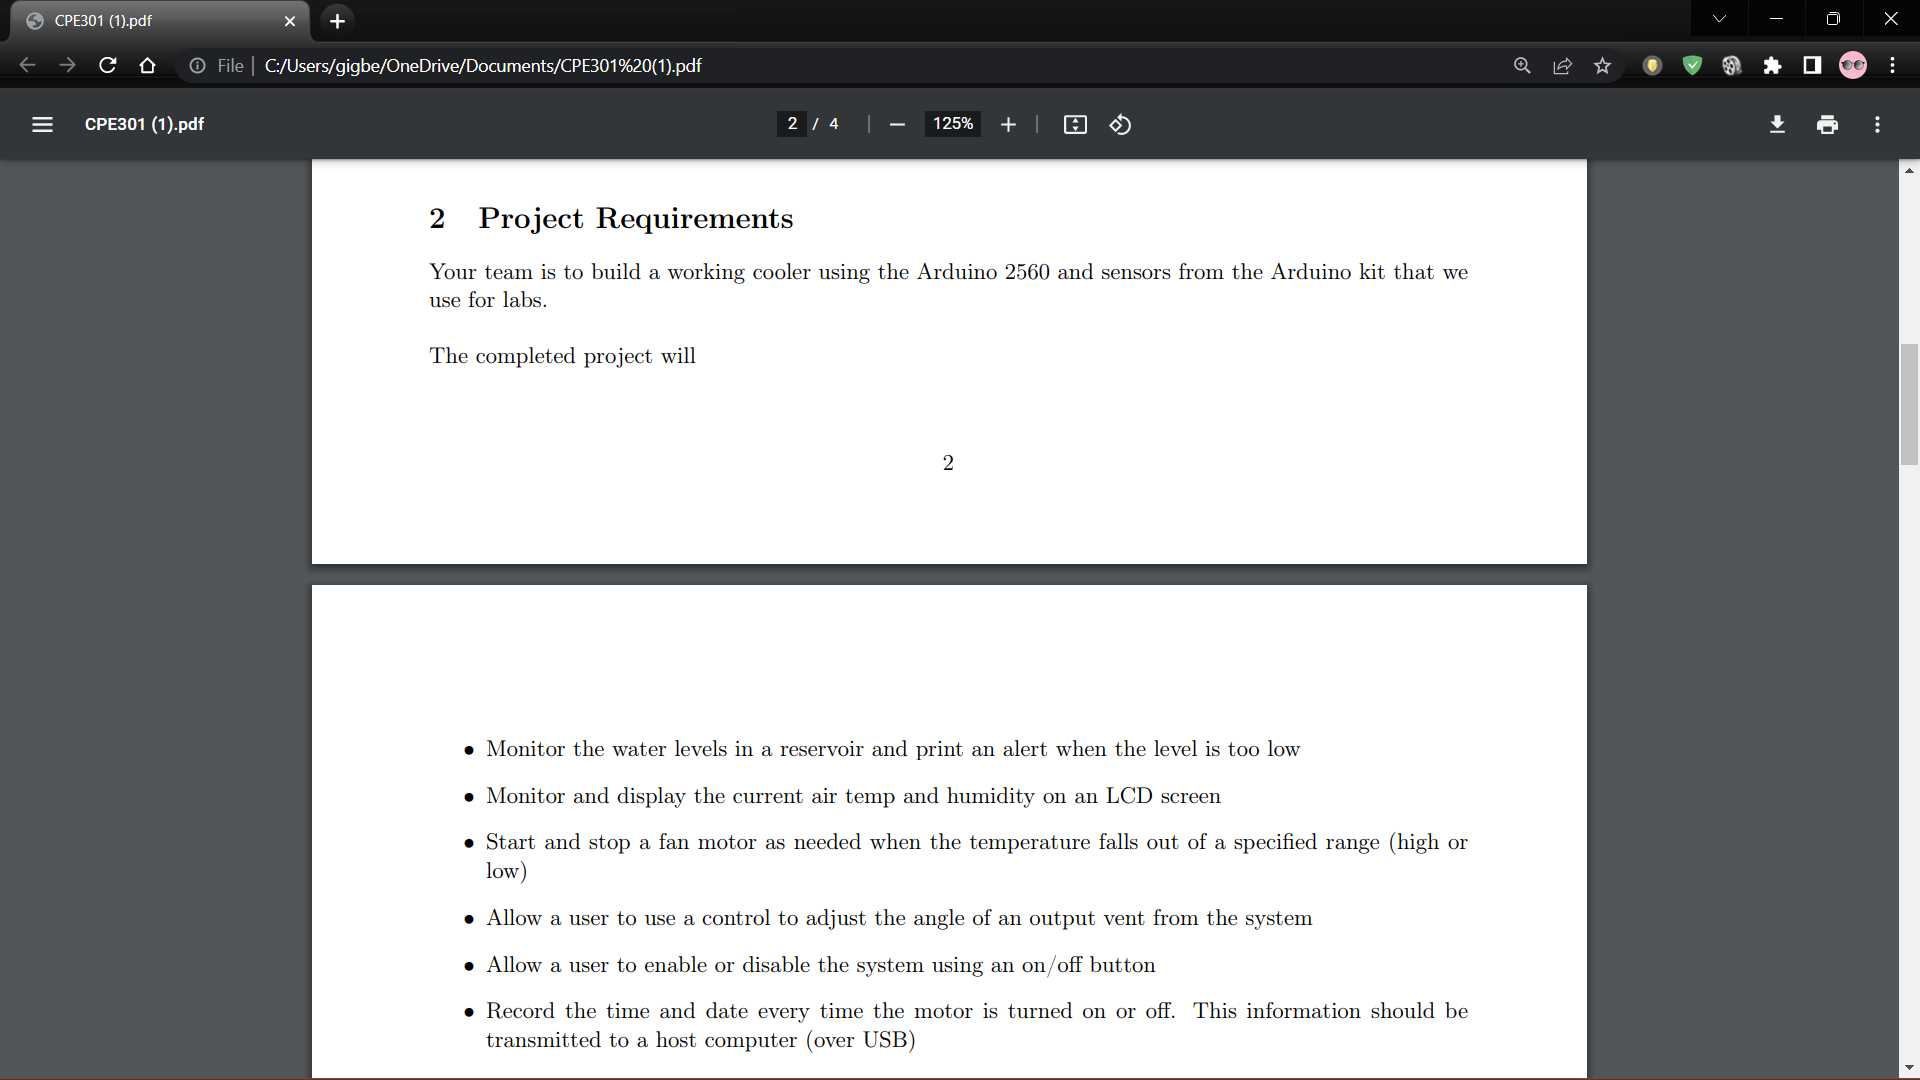This screenshot has height=1080, width=1920.
Task: Select the CPE301 (1).pdf tab
Action: (x=150, y=21)
